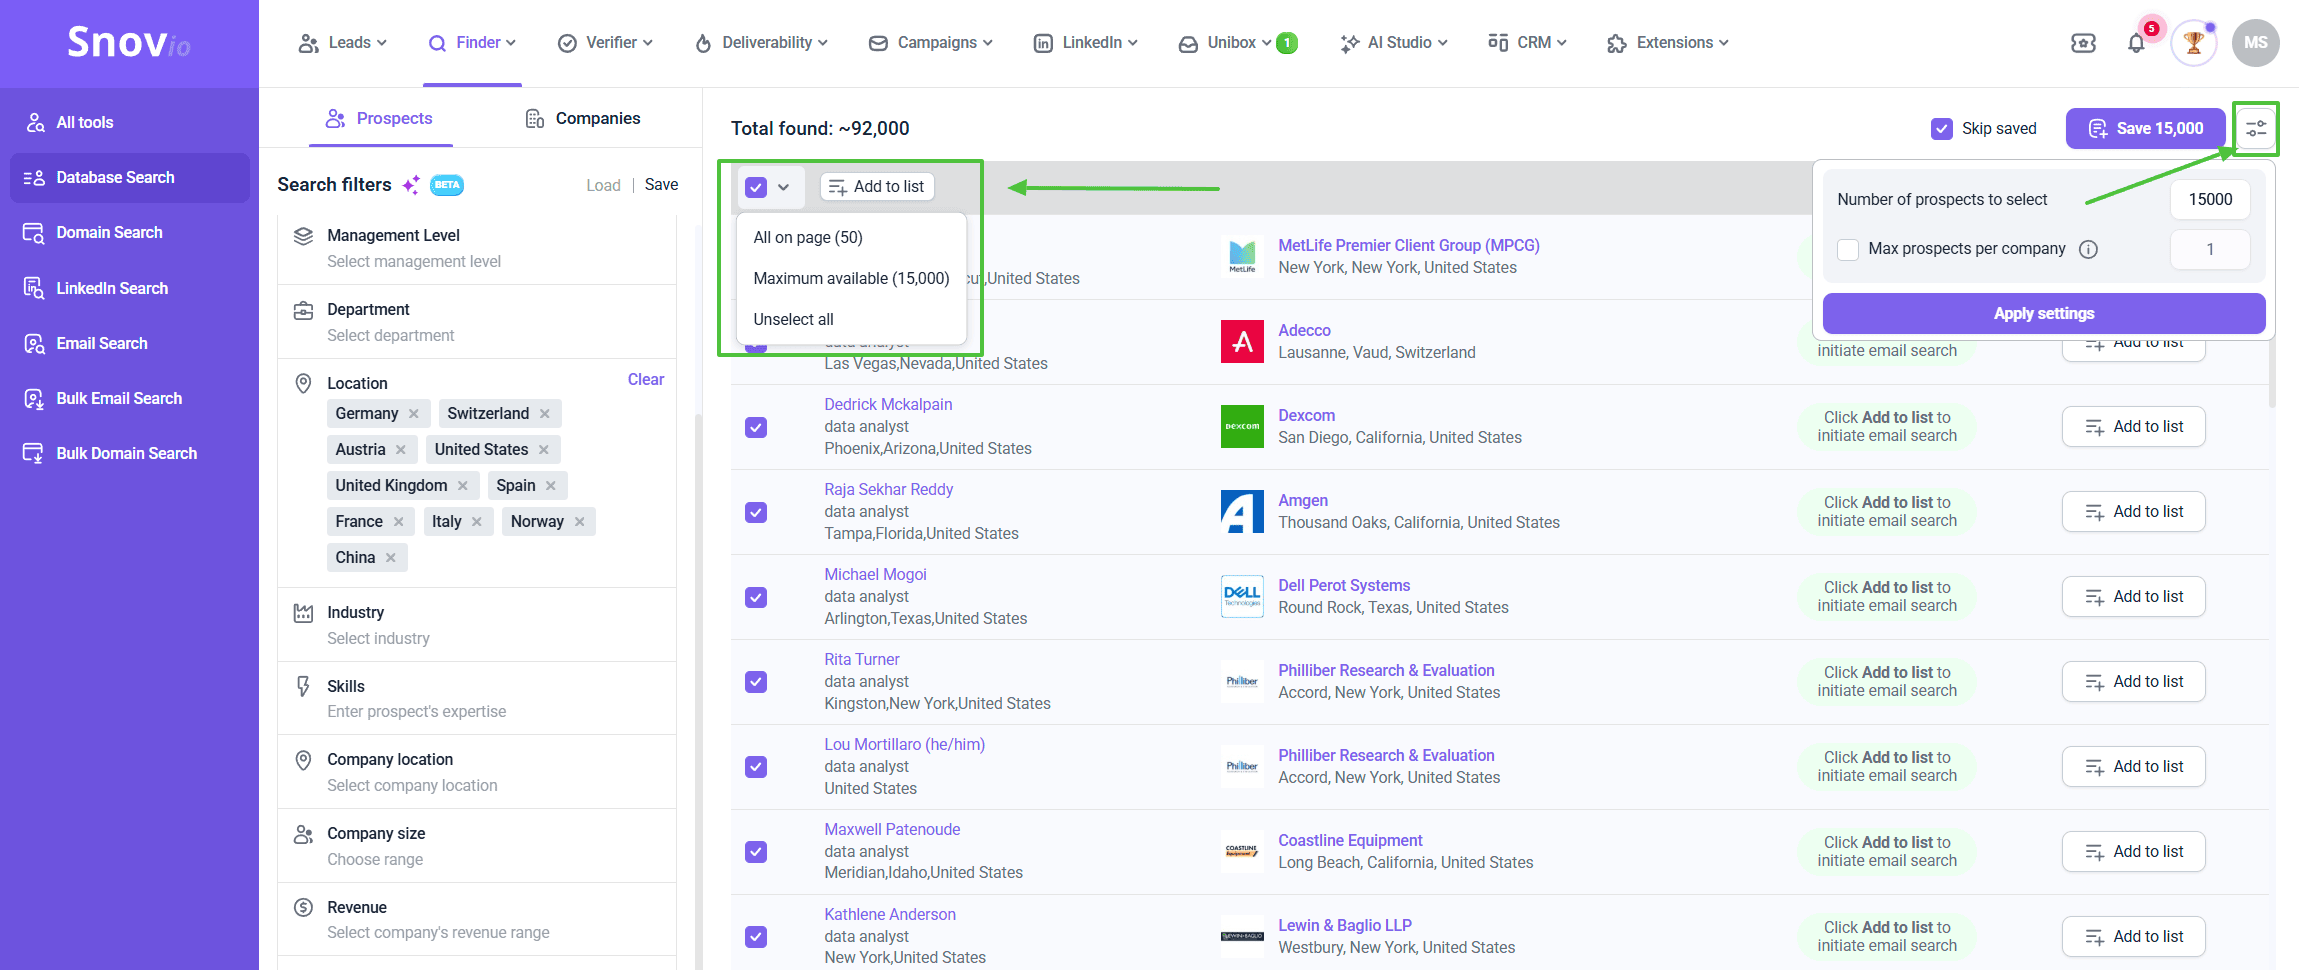
Task: Remove Spain location tag
Action: point(551,486)
